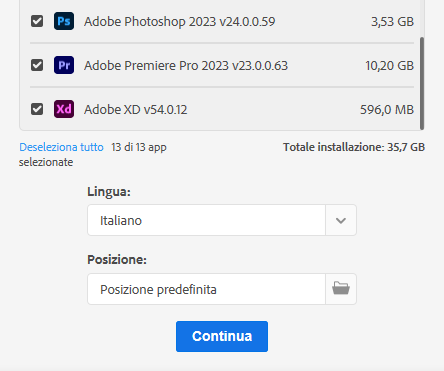Click the Posizione predefinita path field
This screenshot has height=371, width=444.
click(x=206, y=289)
